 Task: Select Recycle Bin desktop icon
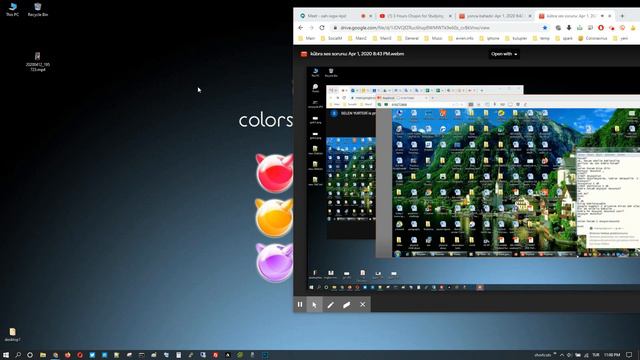[x=38, y=9]
